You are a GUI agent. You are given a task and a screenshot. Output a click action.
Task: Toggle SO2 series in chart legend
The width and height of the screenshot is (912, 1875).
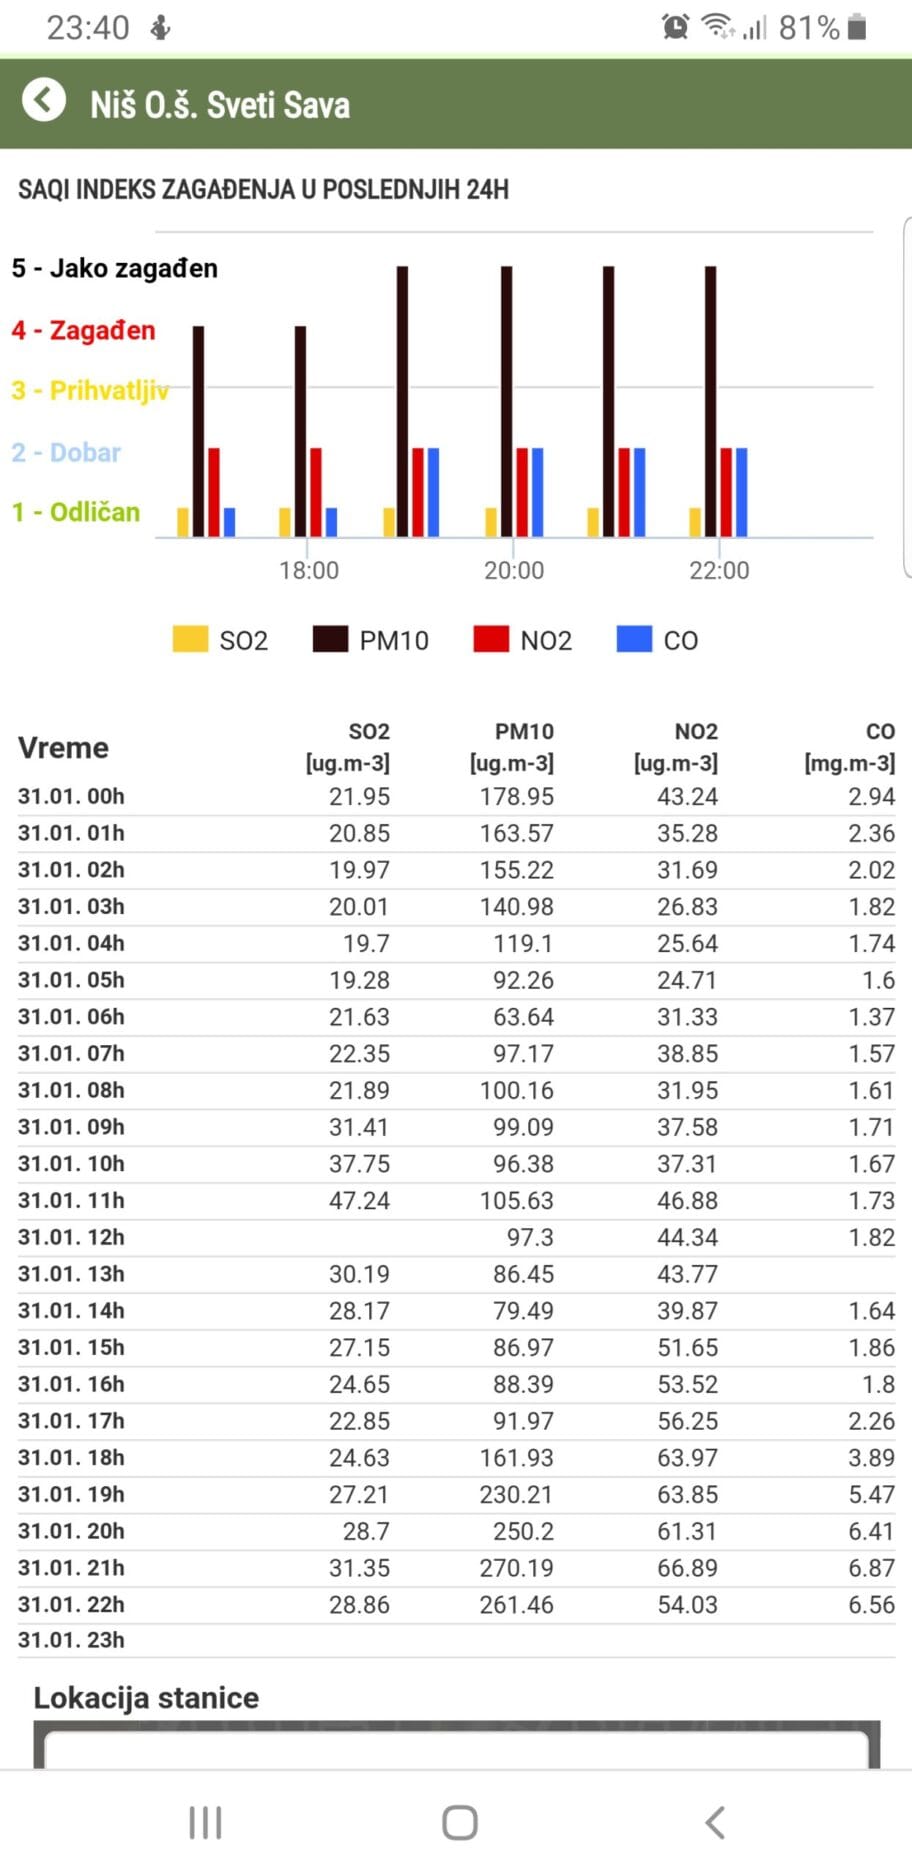221,640
